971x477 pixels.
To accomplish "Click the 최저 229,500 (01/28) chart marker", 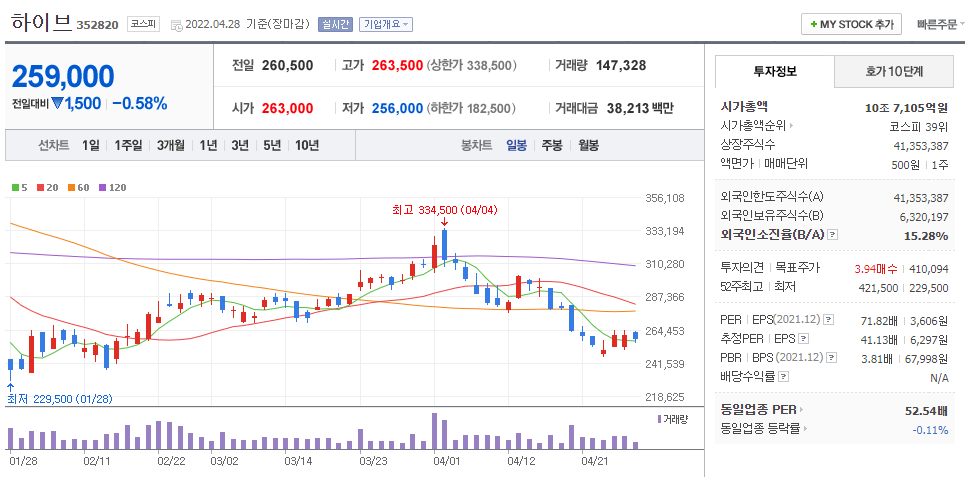I will (x=59, y=399).
